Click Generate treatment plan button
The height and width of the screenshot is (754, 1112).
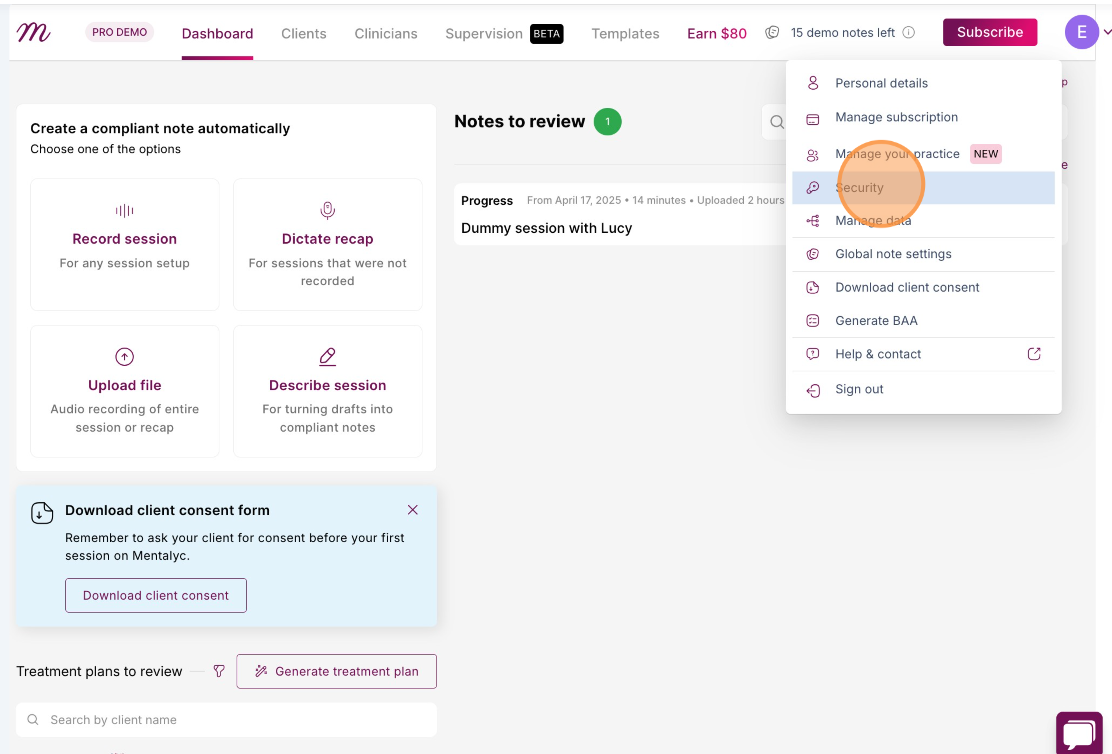click(336, 671)
